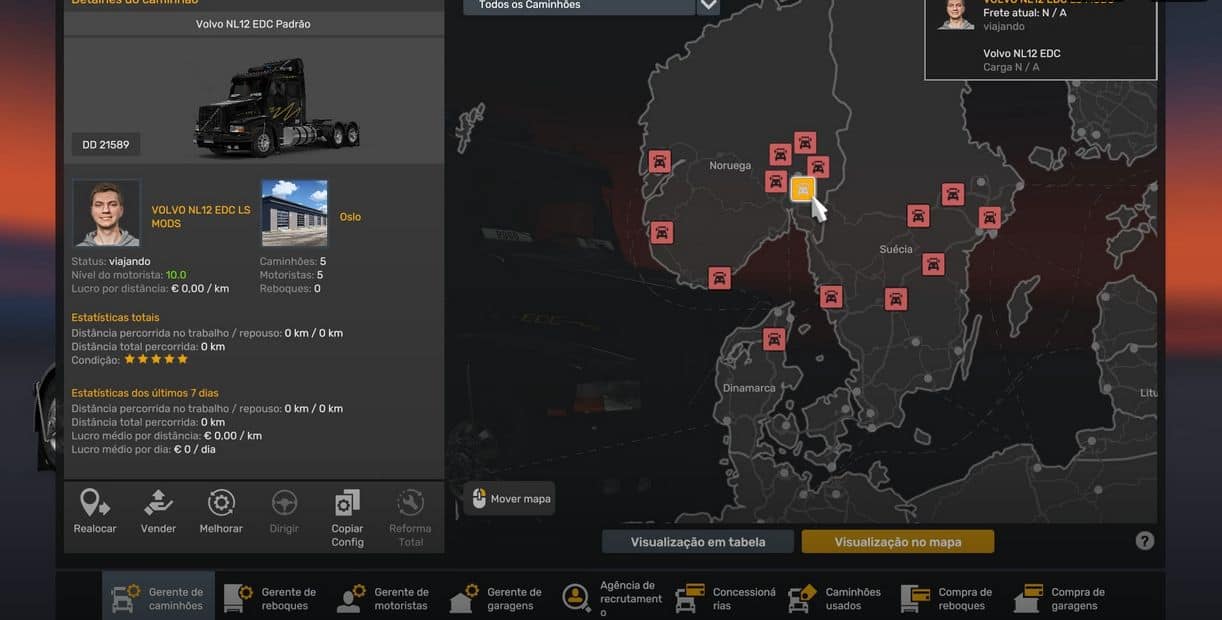Click the Oslo garage thumbnail image
The width and height of the screenshot is (1222, 620).
point(294,213)
